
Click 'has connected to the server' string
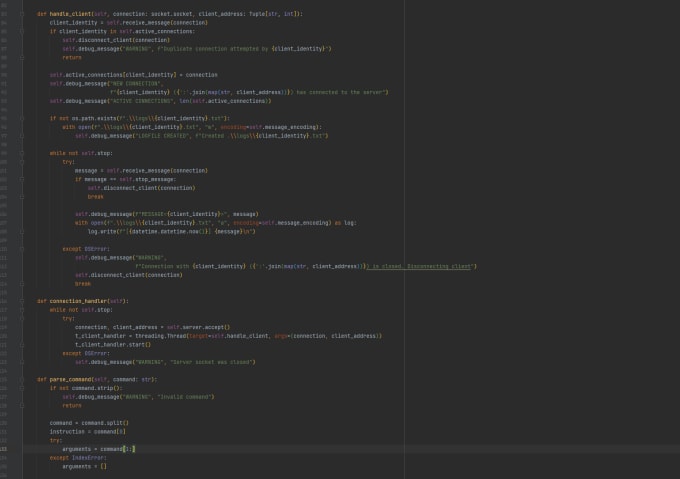[340, 92]
